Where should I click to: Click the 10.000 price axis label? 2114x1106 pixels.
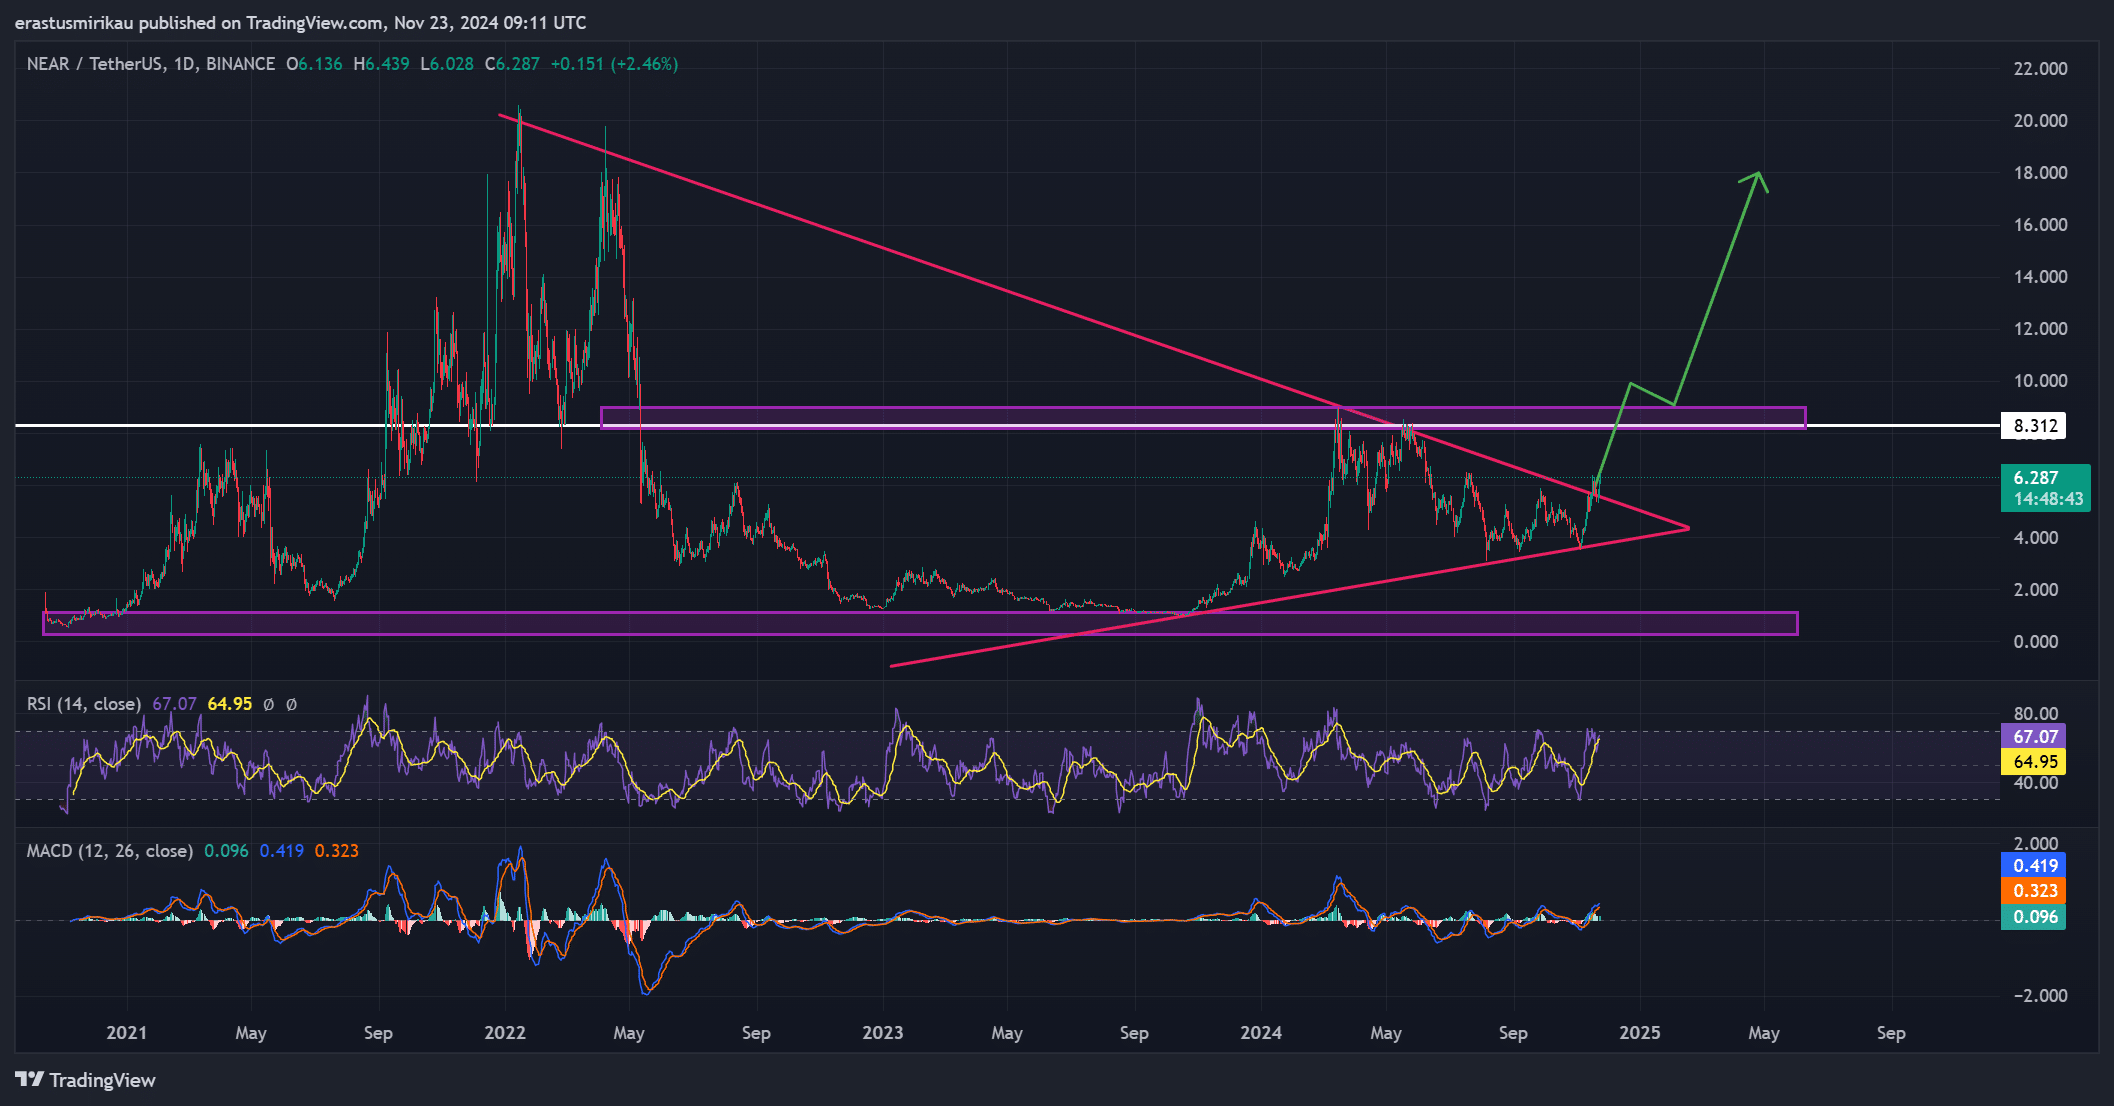(x=2040, y=381)
